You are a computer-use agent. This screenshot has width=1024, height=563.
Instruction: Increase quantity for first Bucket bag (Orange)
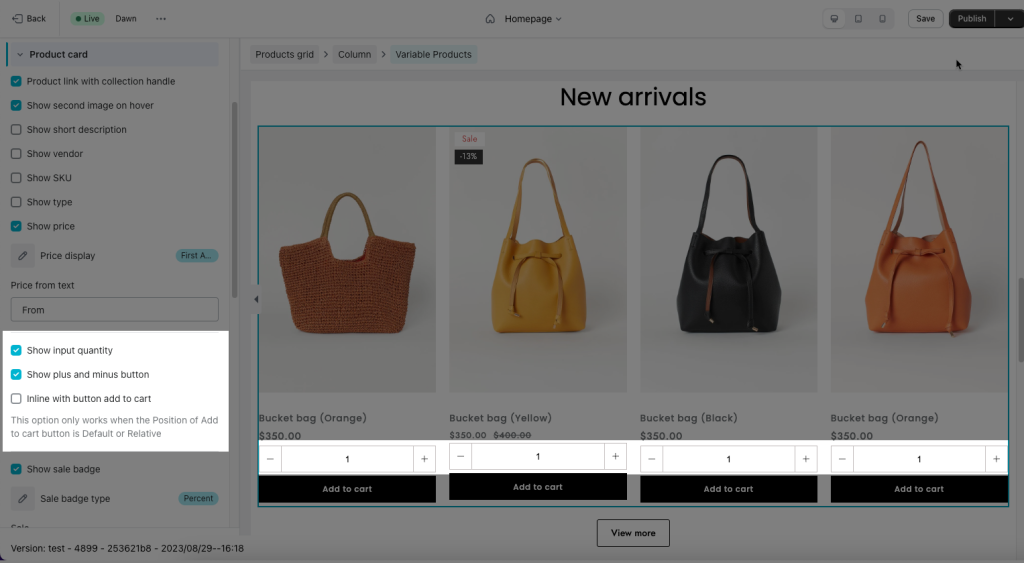tap(424, 459)
